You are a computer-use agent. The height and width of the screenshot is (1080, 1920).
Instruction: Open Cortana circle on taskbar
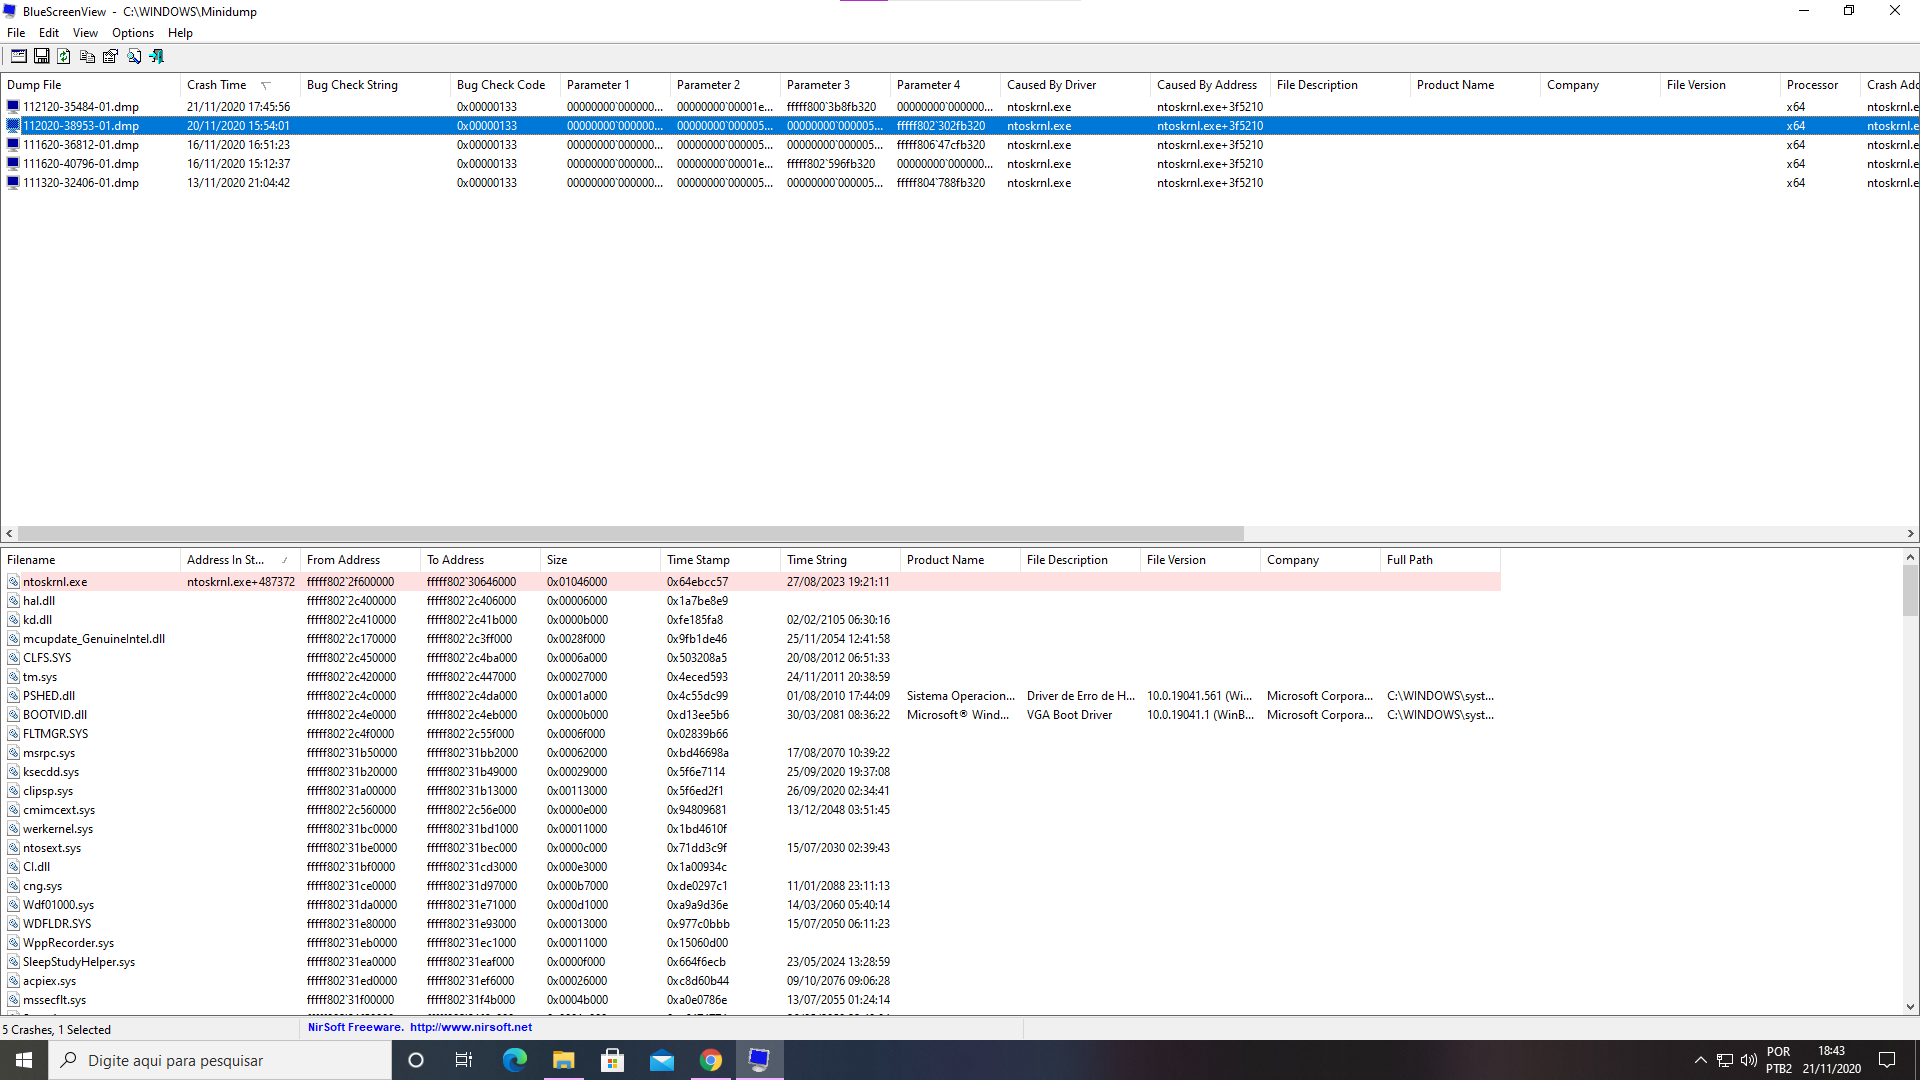point(416,1060)
